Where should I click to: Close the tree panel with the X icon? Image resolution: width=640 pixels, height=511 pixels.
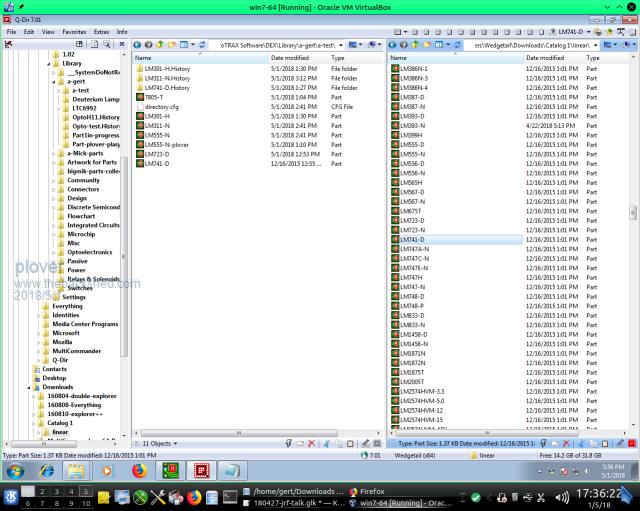[123, 45]
